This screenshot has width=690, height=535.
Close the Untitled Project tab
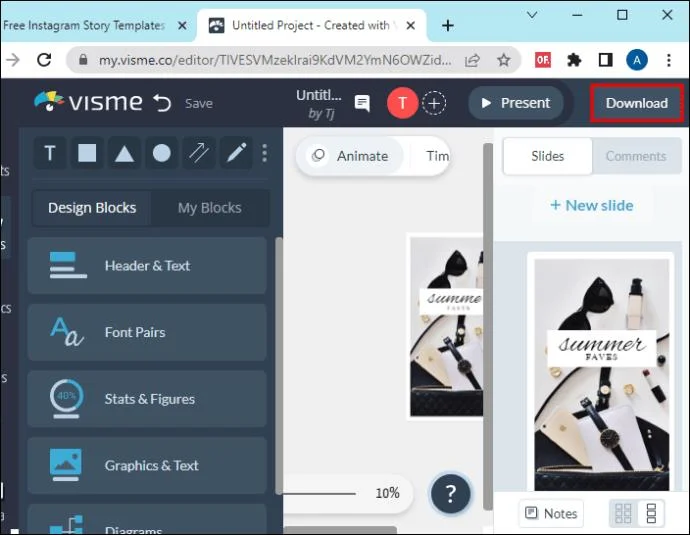coord(411,26)
